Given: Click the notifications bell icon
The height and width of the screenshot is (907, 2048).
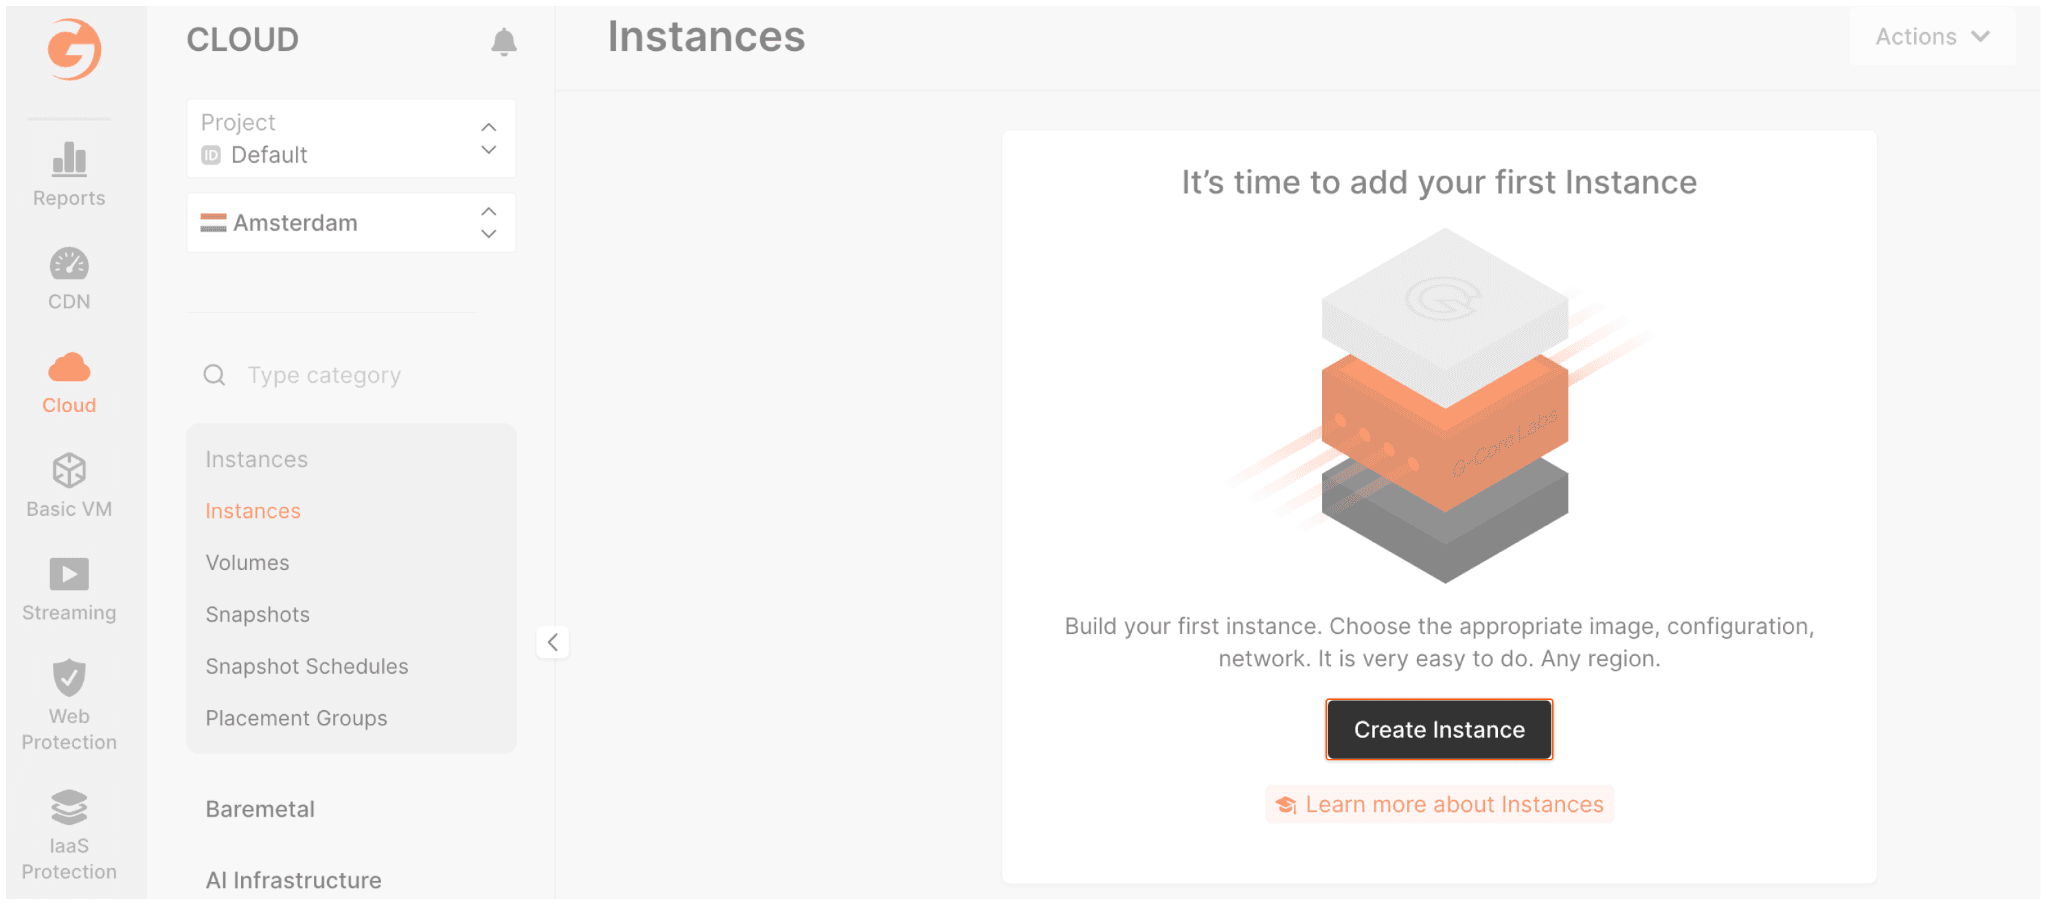Looking at the screenshot, I should tap(504, 42).
